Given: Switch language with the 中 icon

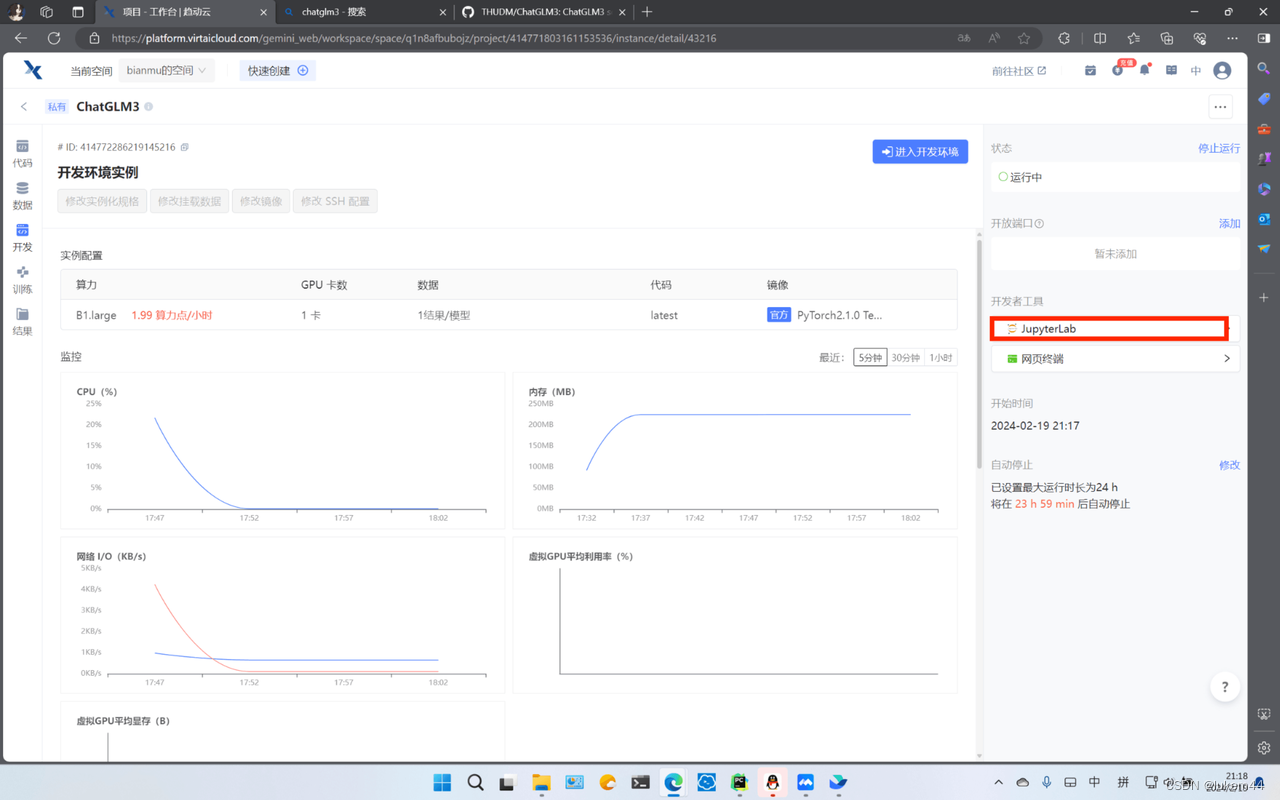Looking at the screenshot, I should click(x=1196, y=71).
